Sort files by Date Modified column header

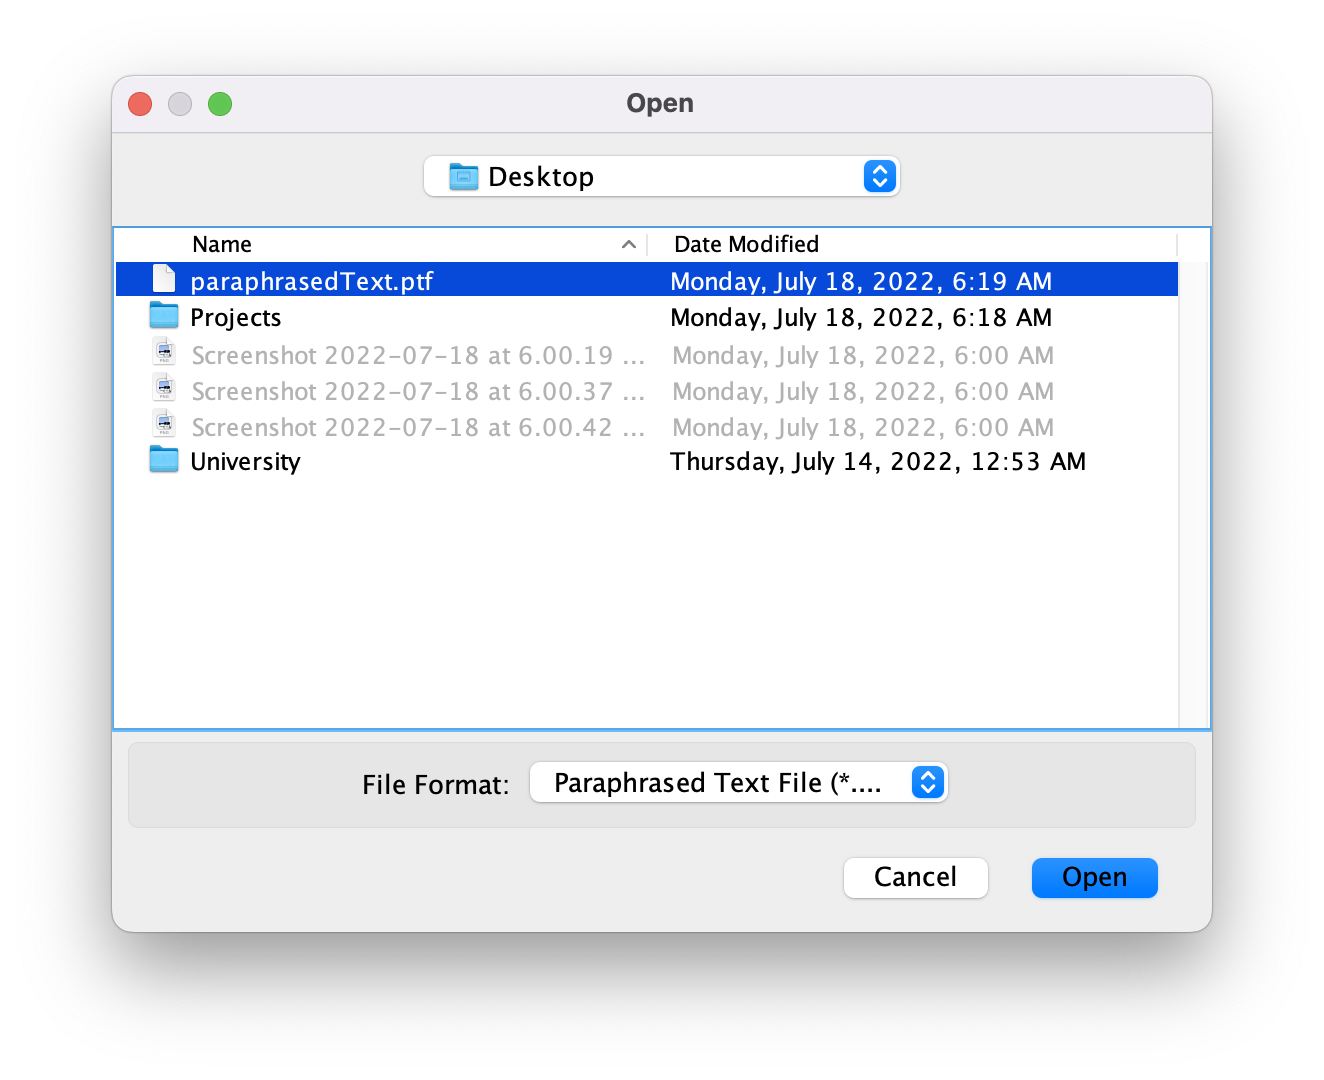pos(746,244)
